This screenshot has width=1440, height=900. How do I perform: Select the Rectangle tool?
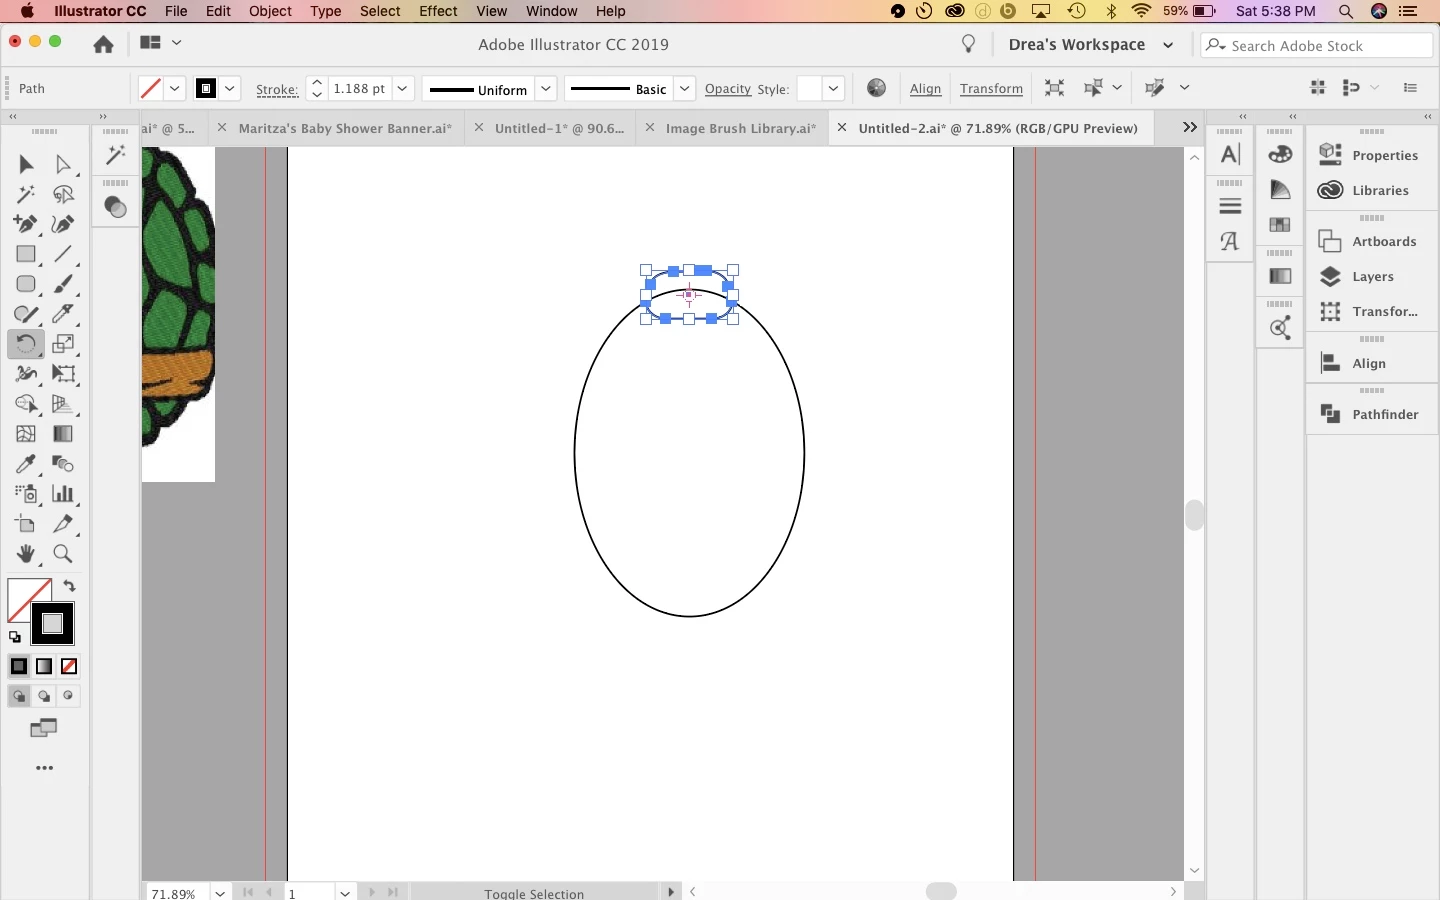tap(26, 254)
